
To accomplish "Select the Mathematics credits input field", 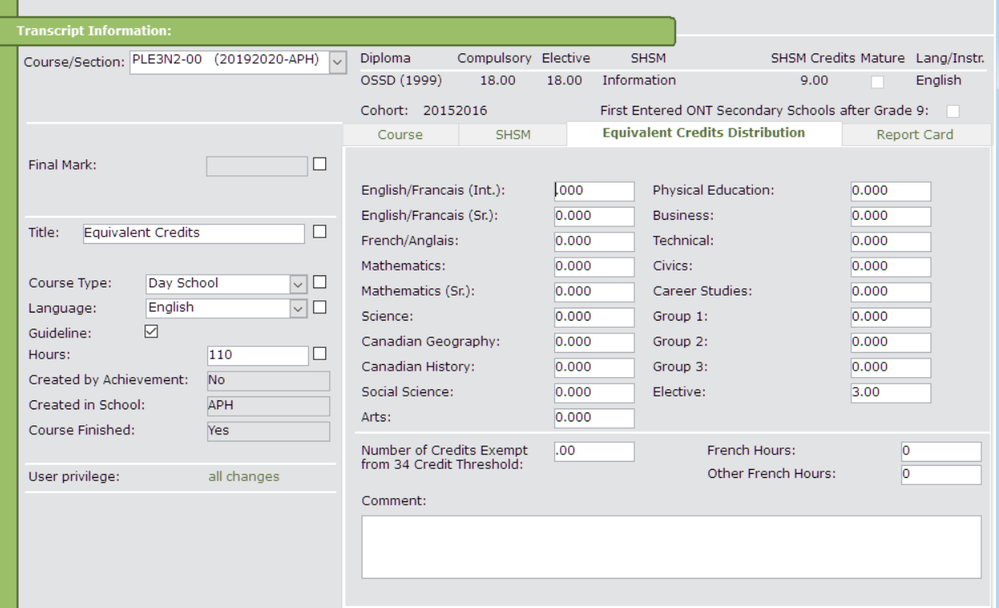I will 594,267.
